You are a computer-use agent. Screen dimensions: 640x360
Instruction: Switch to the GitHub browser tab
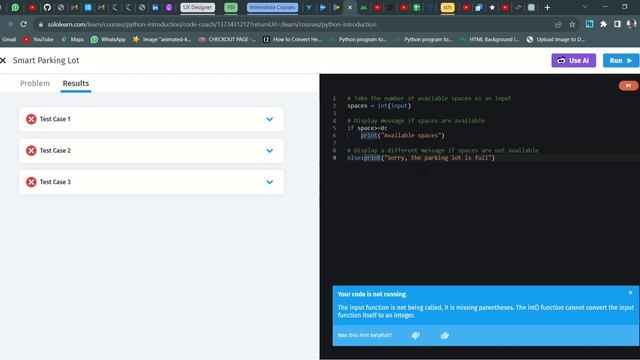[47, 7]
